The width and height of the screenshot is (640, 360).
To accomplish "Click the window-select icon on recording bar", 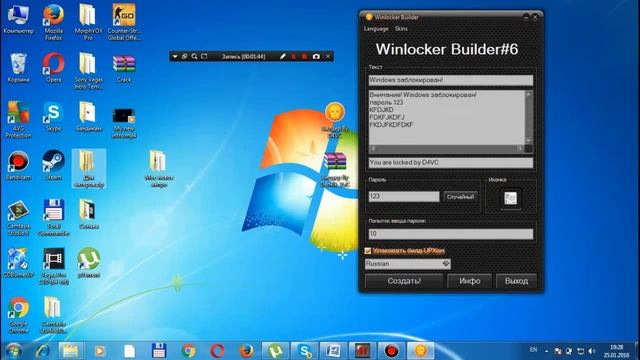I will pyautogui.click(x=184, y=56).
